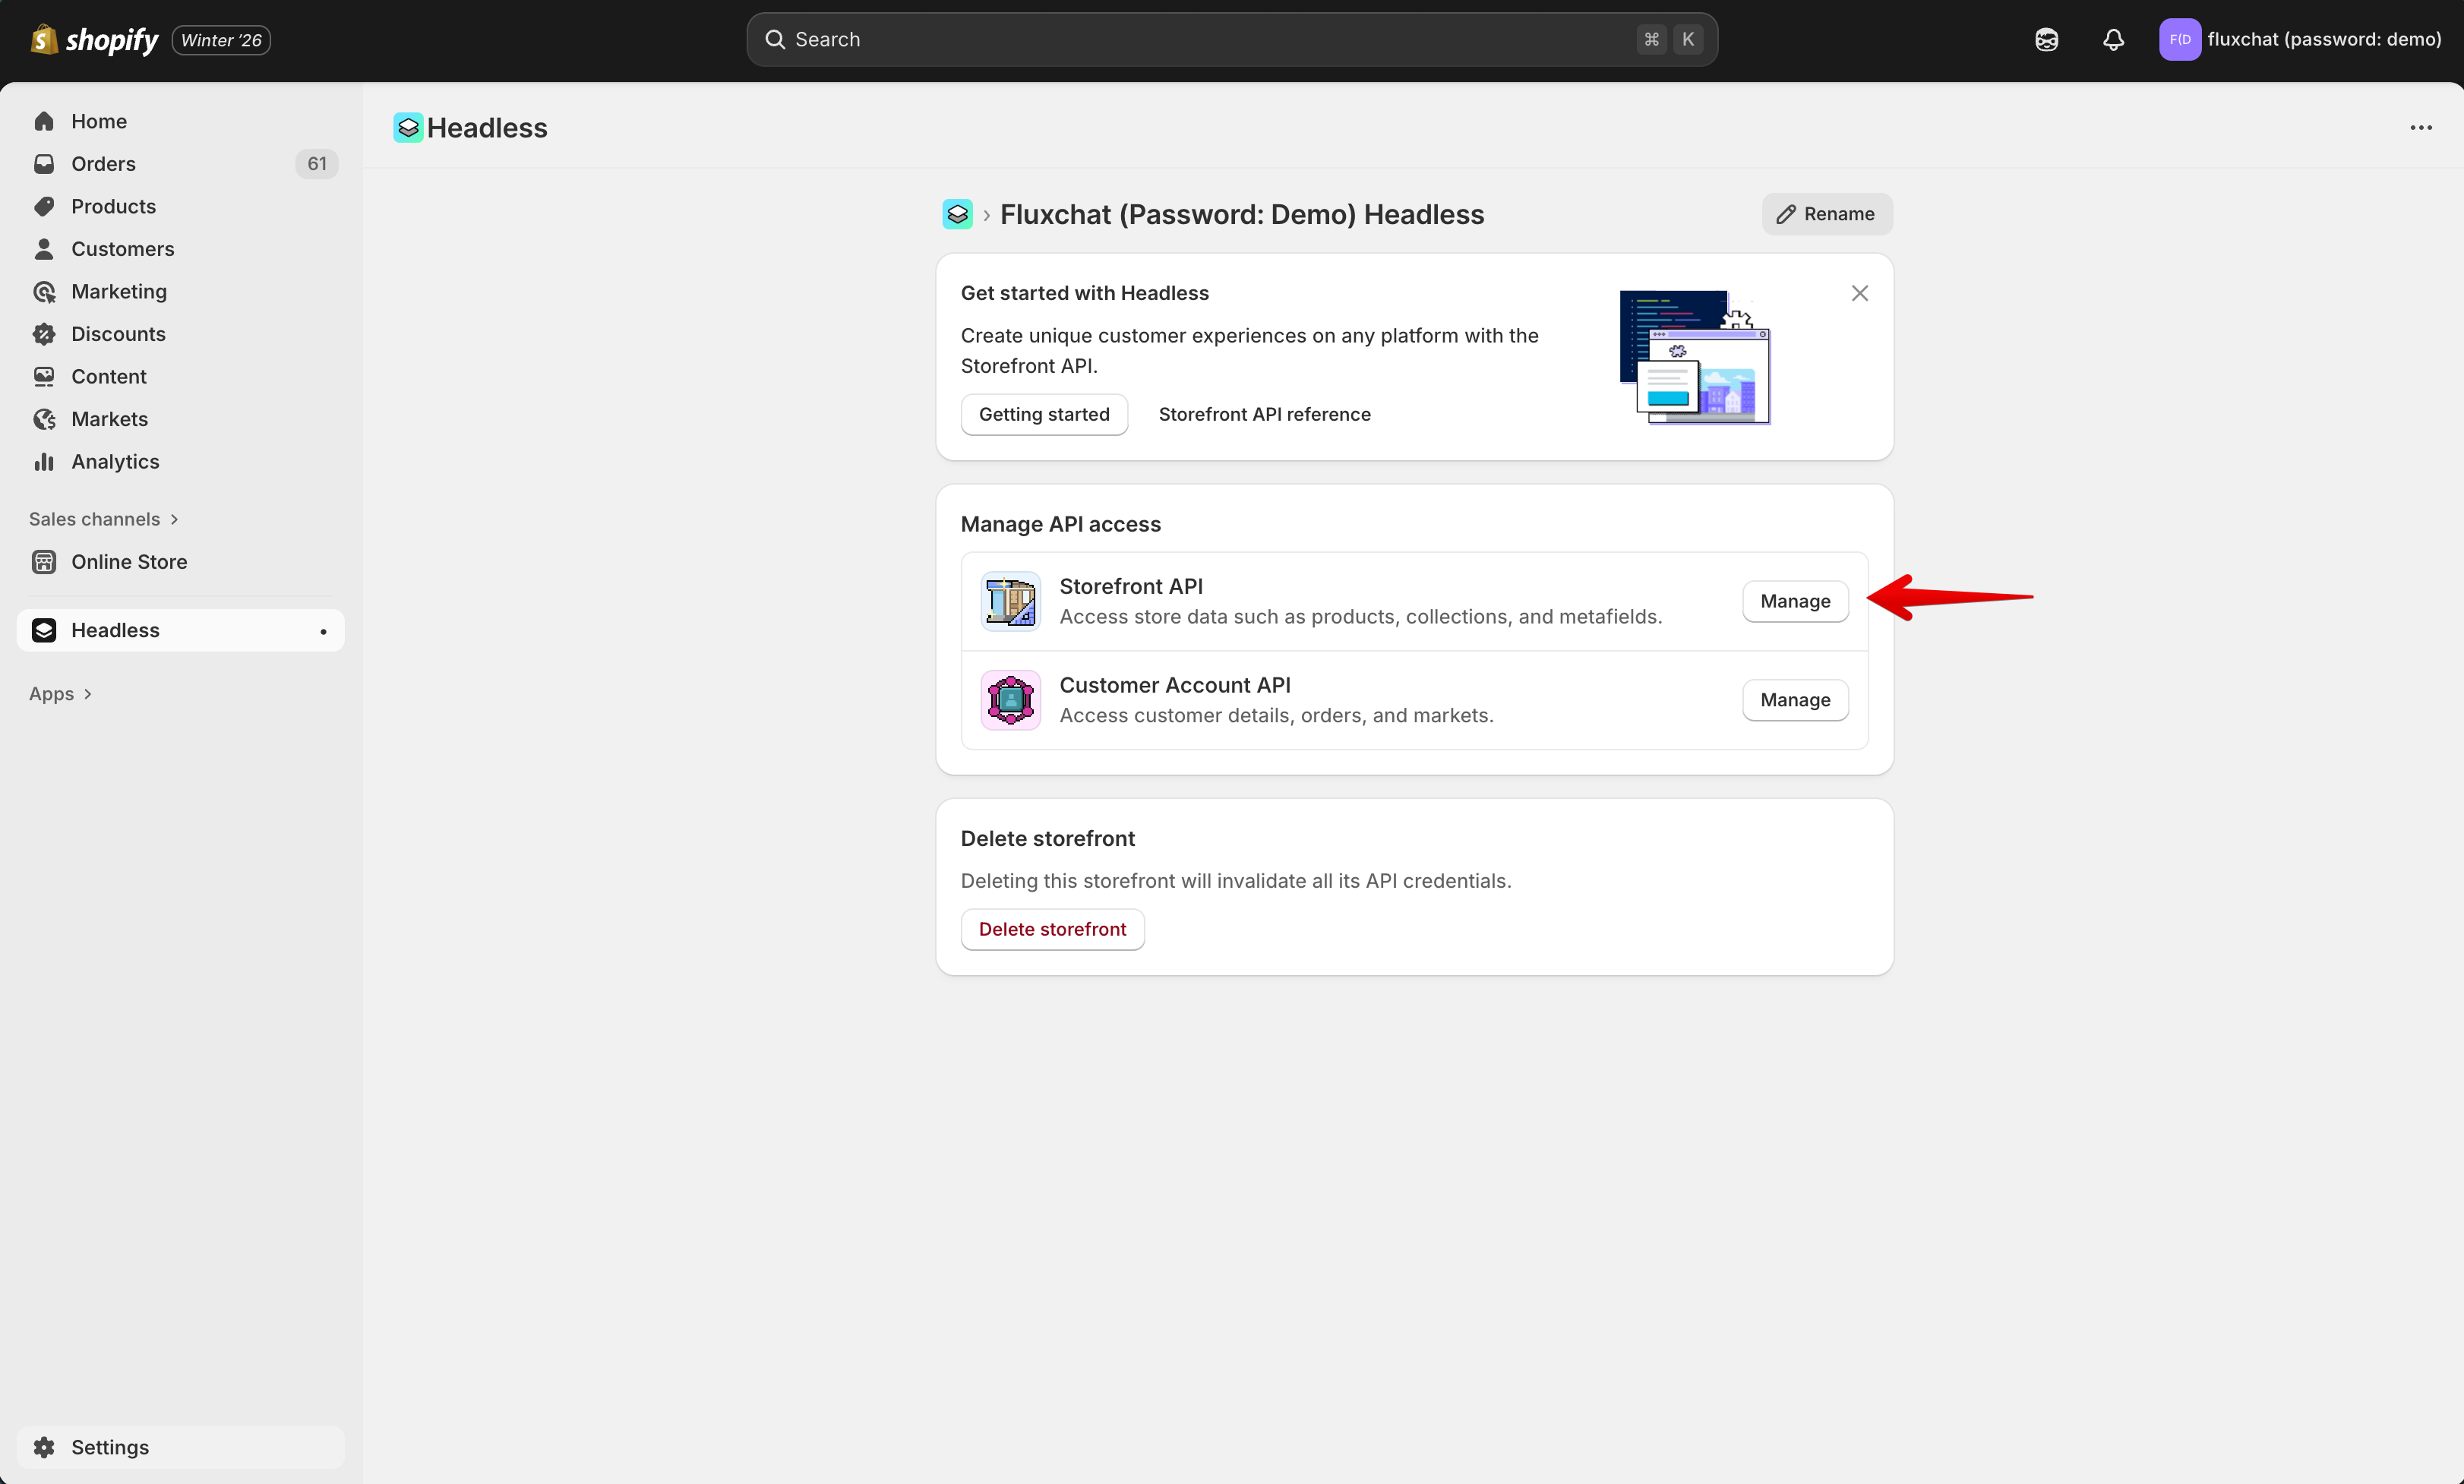Dismiss the Get started with Headless card
2464x1484 pixels.
tap(1859, 293)
